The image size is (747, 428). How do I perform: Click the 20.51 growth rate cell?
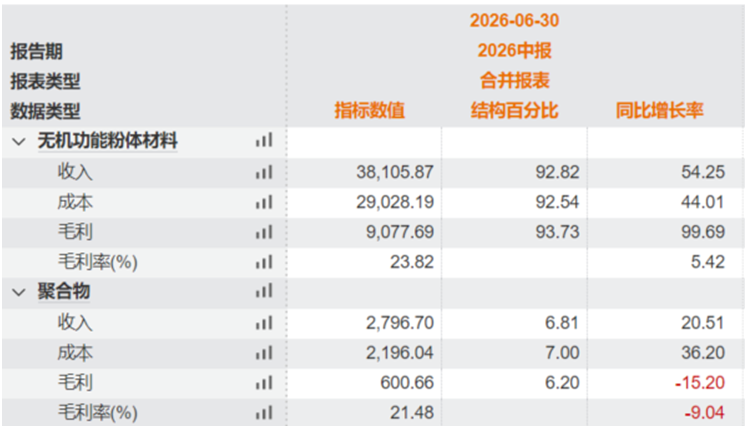pyautogui.click(x=666, y=323)
